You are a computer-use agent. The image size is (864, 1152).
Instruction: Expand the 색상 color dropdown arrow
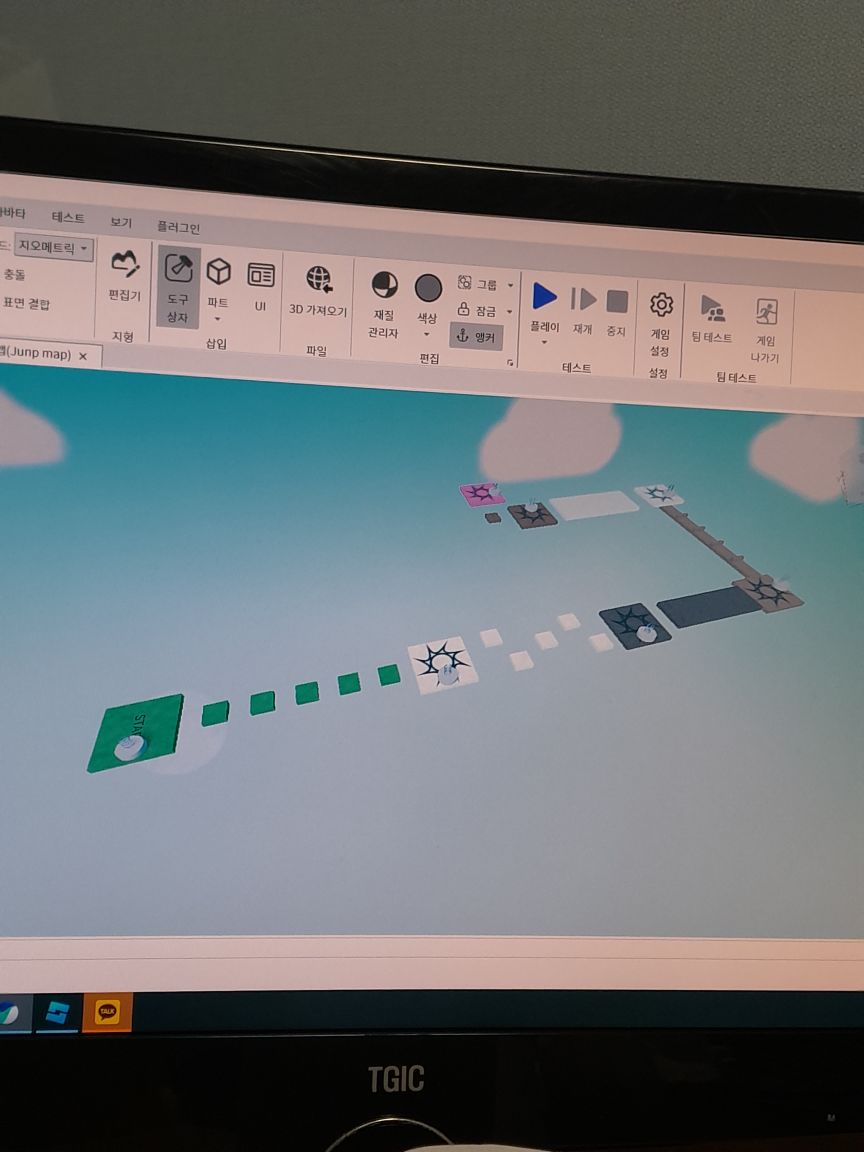tap(427, 334)
